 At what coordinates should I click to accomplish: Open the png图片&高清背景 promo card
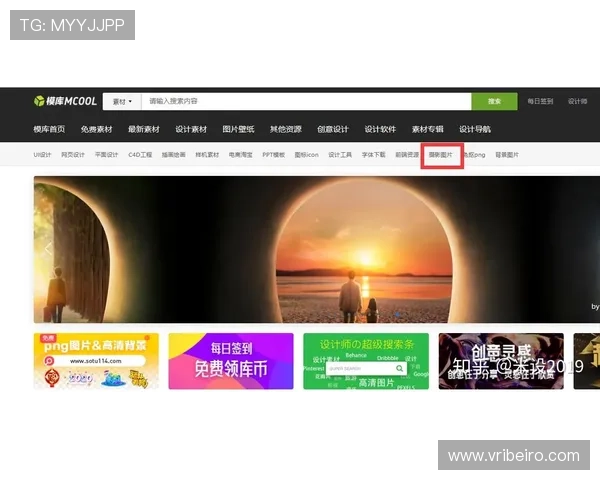click(96, 361)
